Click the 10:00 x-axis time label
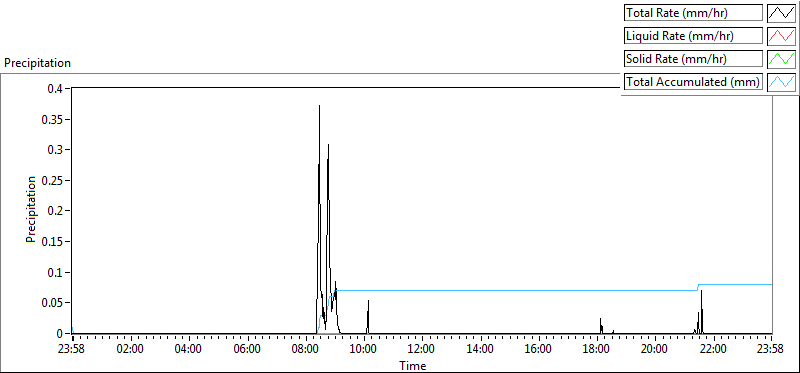Viewport: 800px width, 373px height. click(364, 350)
